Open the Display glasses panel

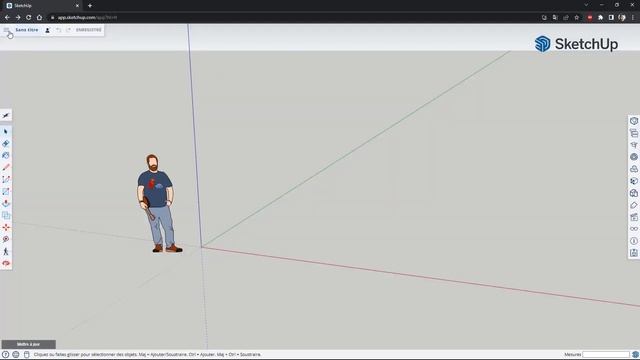coord(634,229)
